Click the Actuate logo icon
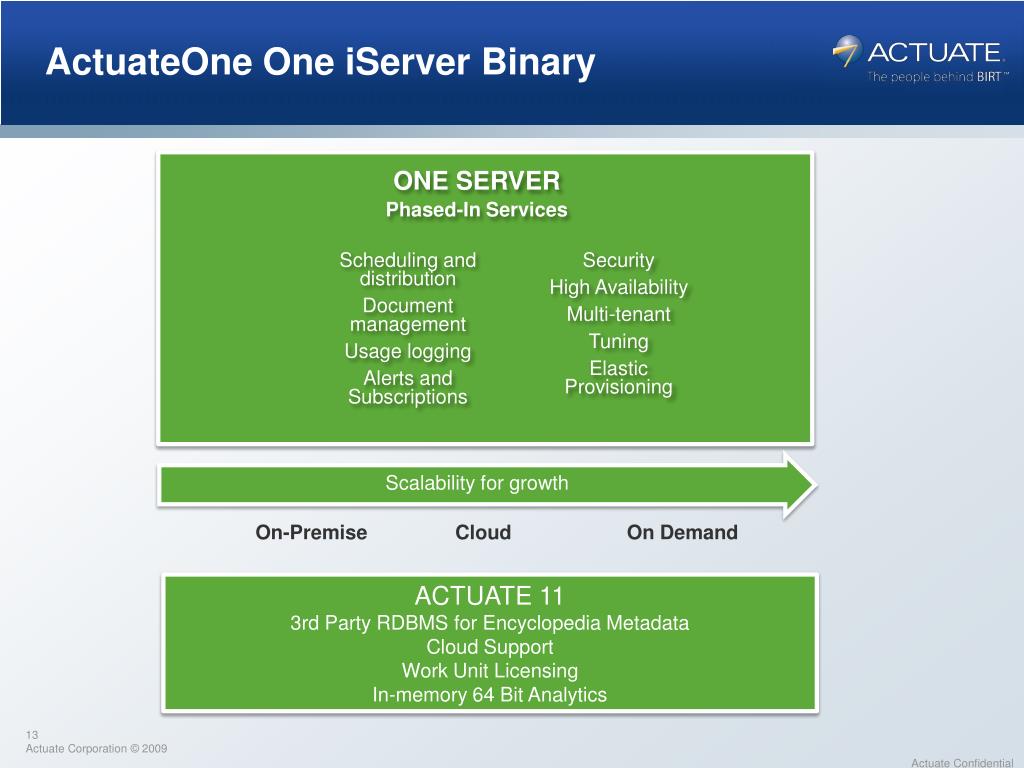 tap(847, 51)
